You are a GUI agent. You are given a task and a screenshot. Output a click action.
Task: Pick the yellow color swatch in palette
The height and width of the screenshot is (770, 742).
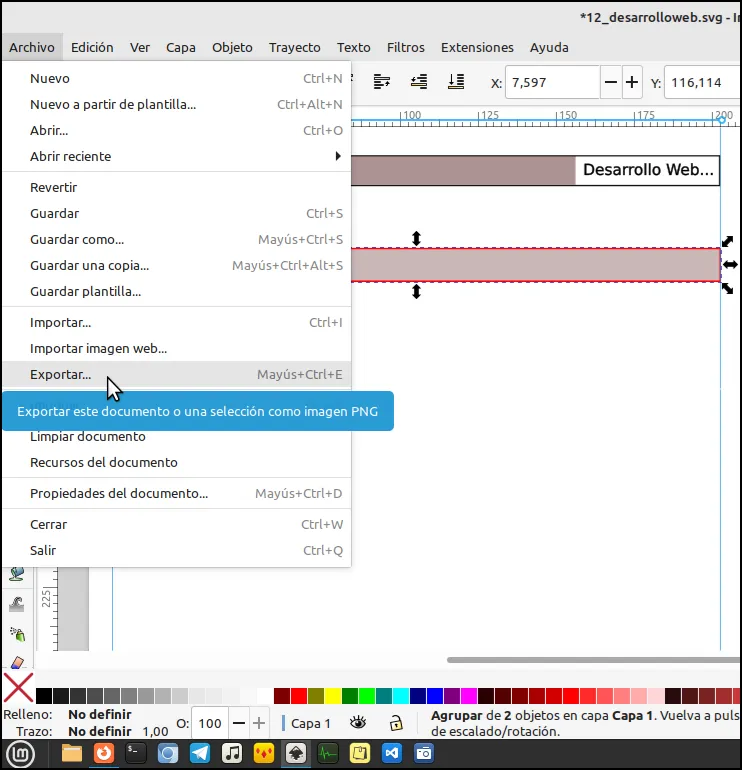332,696
